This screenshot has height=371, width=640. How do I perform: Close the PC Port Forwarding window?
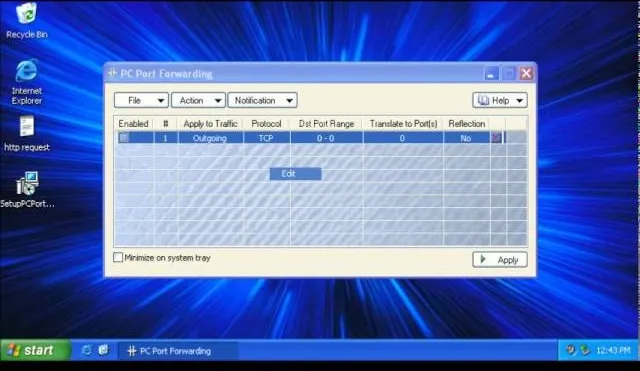pos(526,73)
